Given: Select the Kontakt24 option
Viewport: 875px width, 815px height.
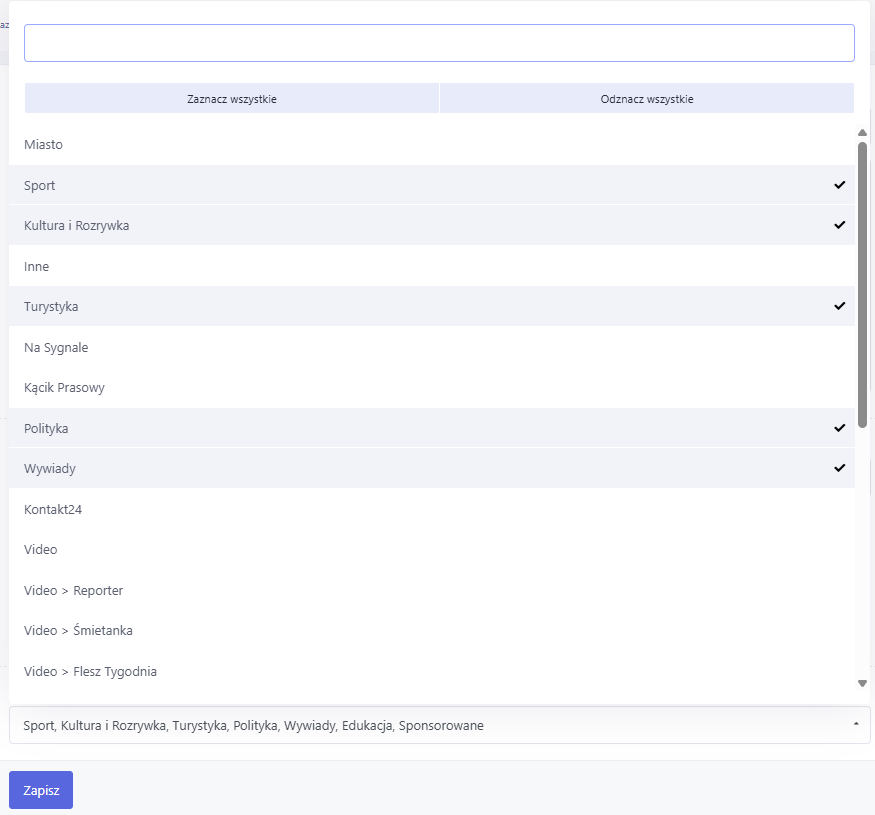Looking at the screenshot, I should click(x=431, y=509).
